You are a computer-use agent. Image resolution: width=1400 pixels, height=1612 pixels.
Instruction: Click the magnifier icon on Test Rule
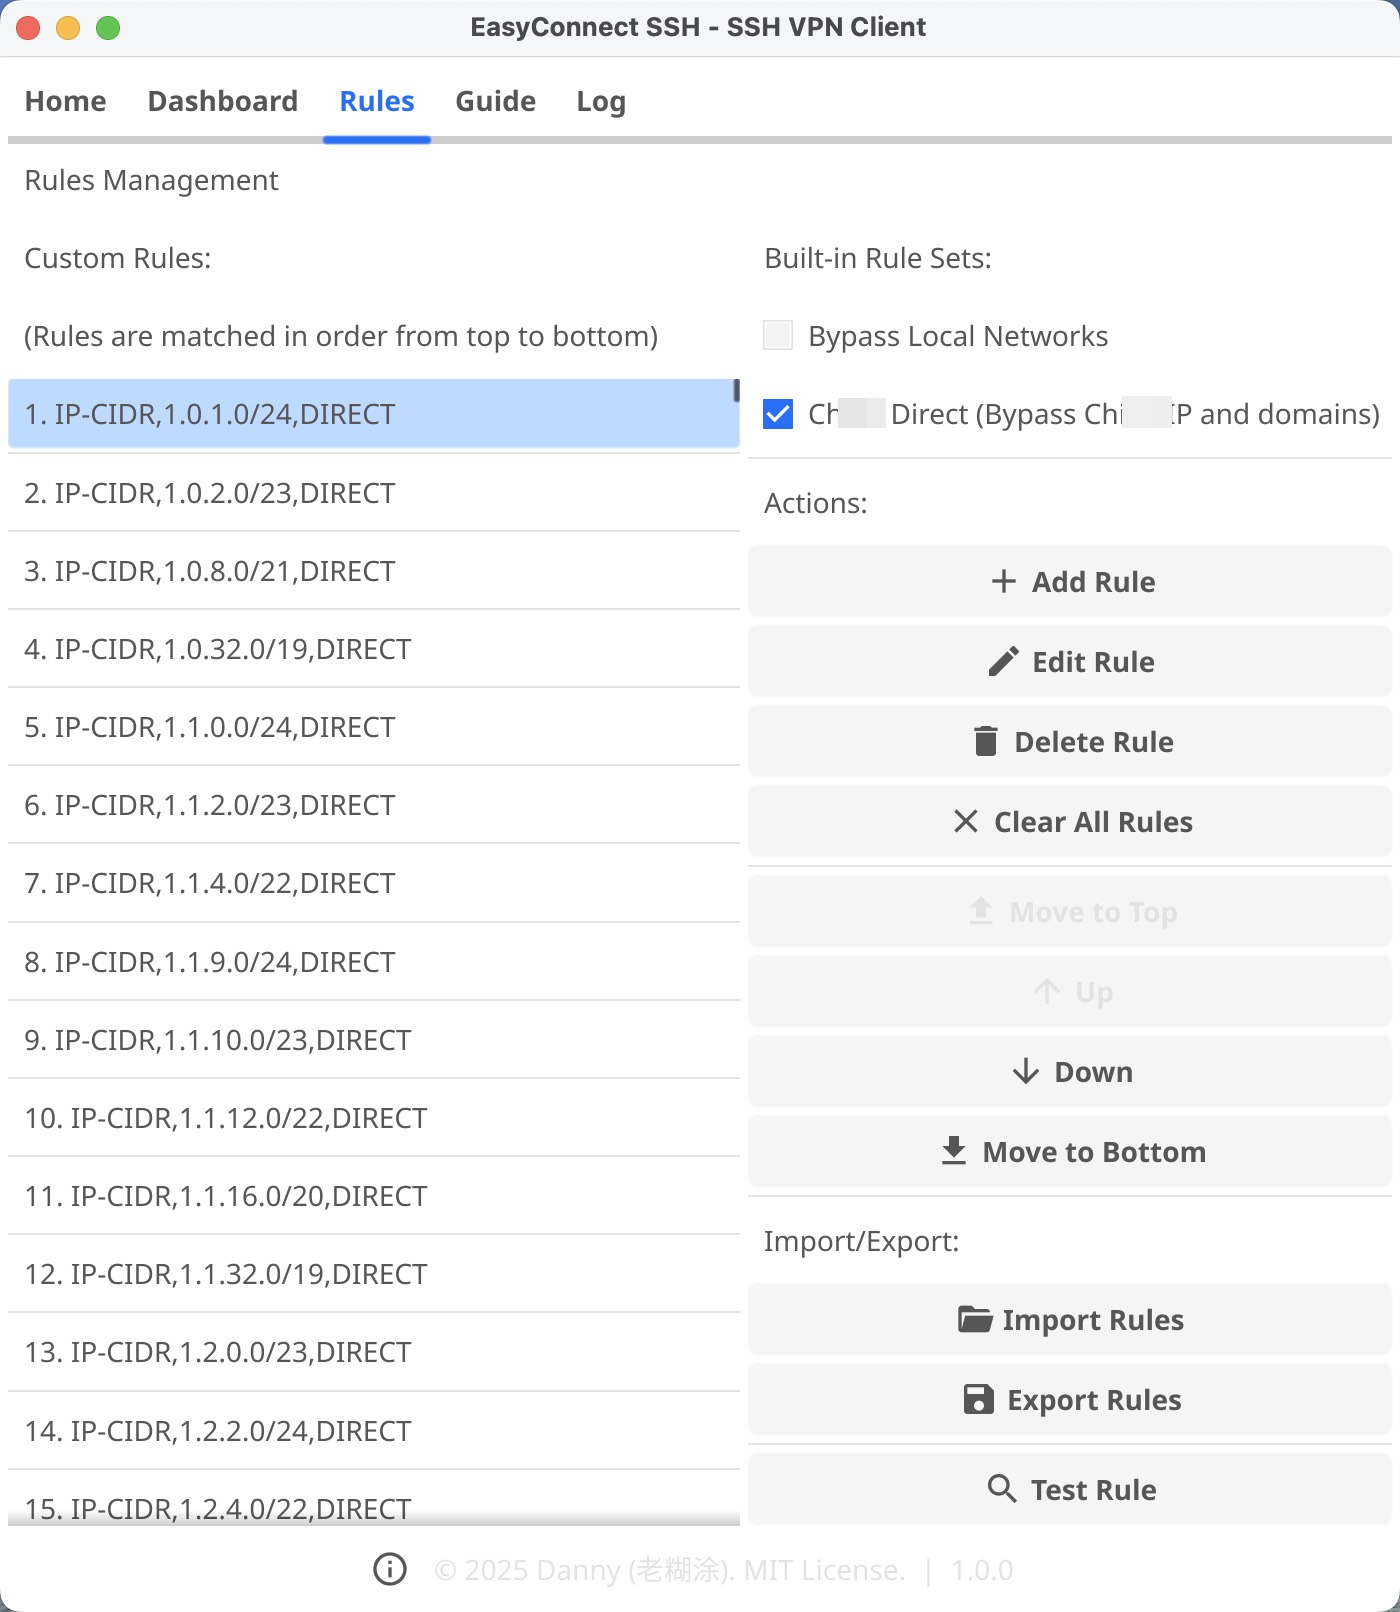click(x=1001, y=1488)
